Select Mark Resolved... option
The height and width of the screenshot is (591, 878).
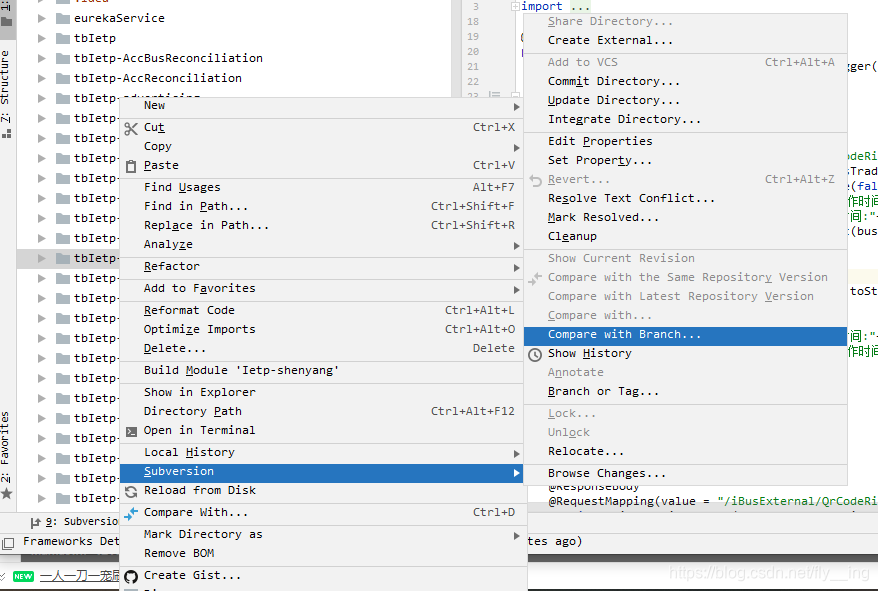click(x=685, y=218)
